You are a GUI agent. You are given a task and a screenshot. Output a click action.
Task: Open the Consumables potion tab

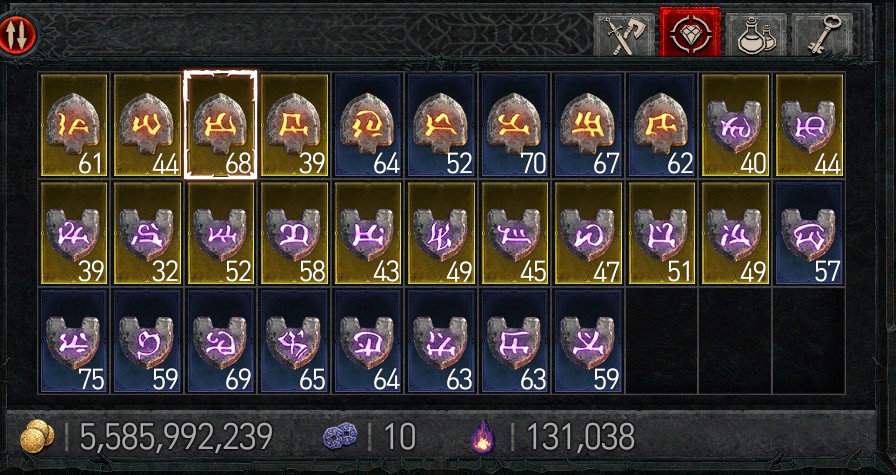(756, 35)
